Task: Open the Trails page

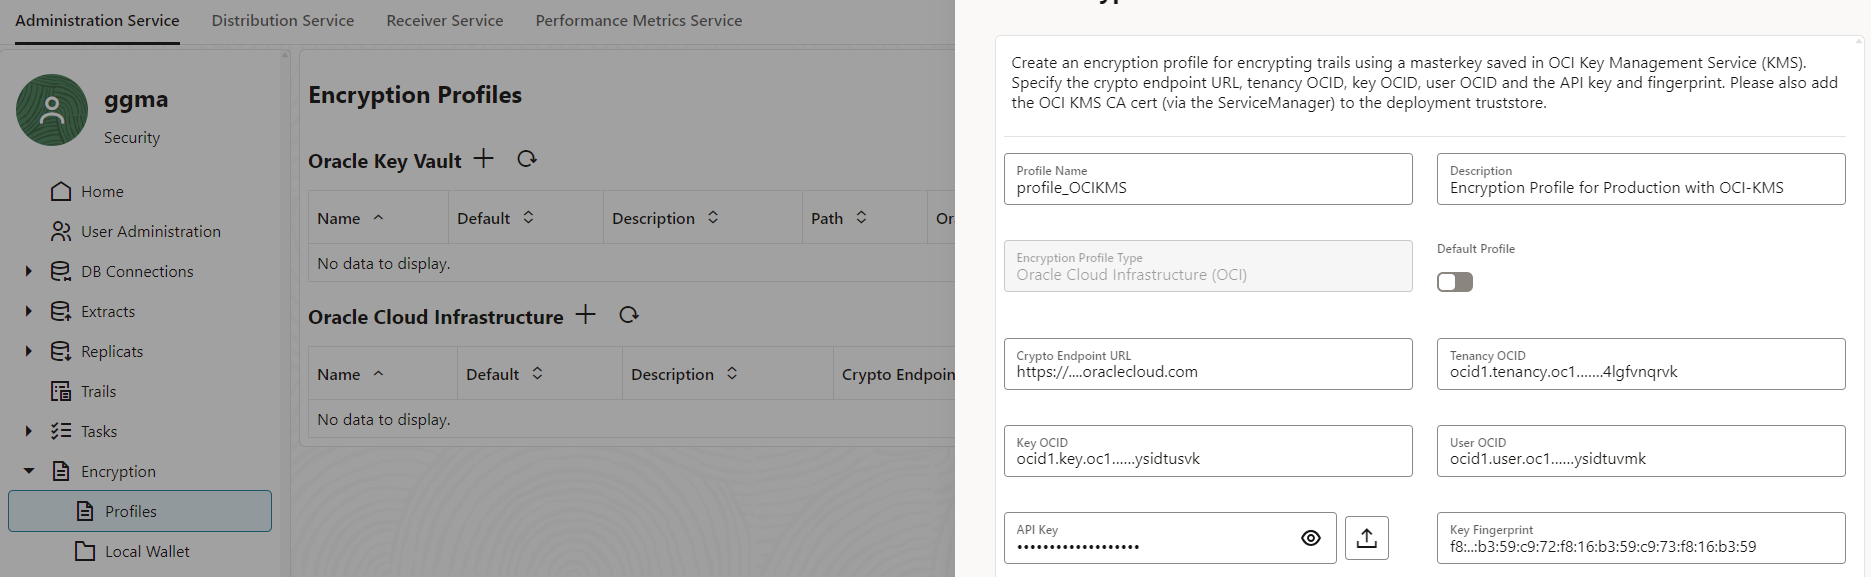Action: coord(98,391)
